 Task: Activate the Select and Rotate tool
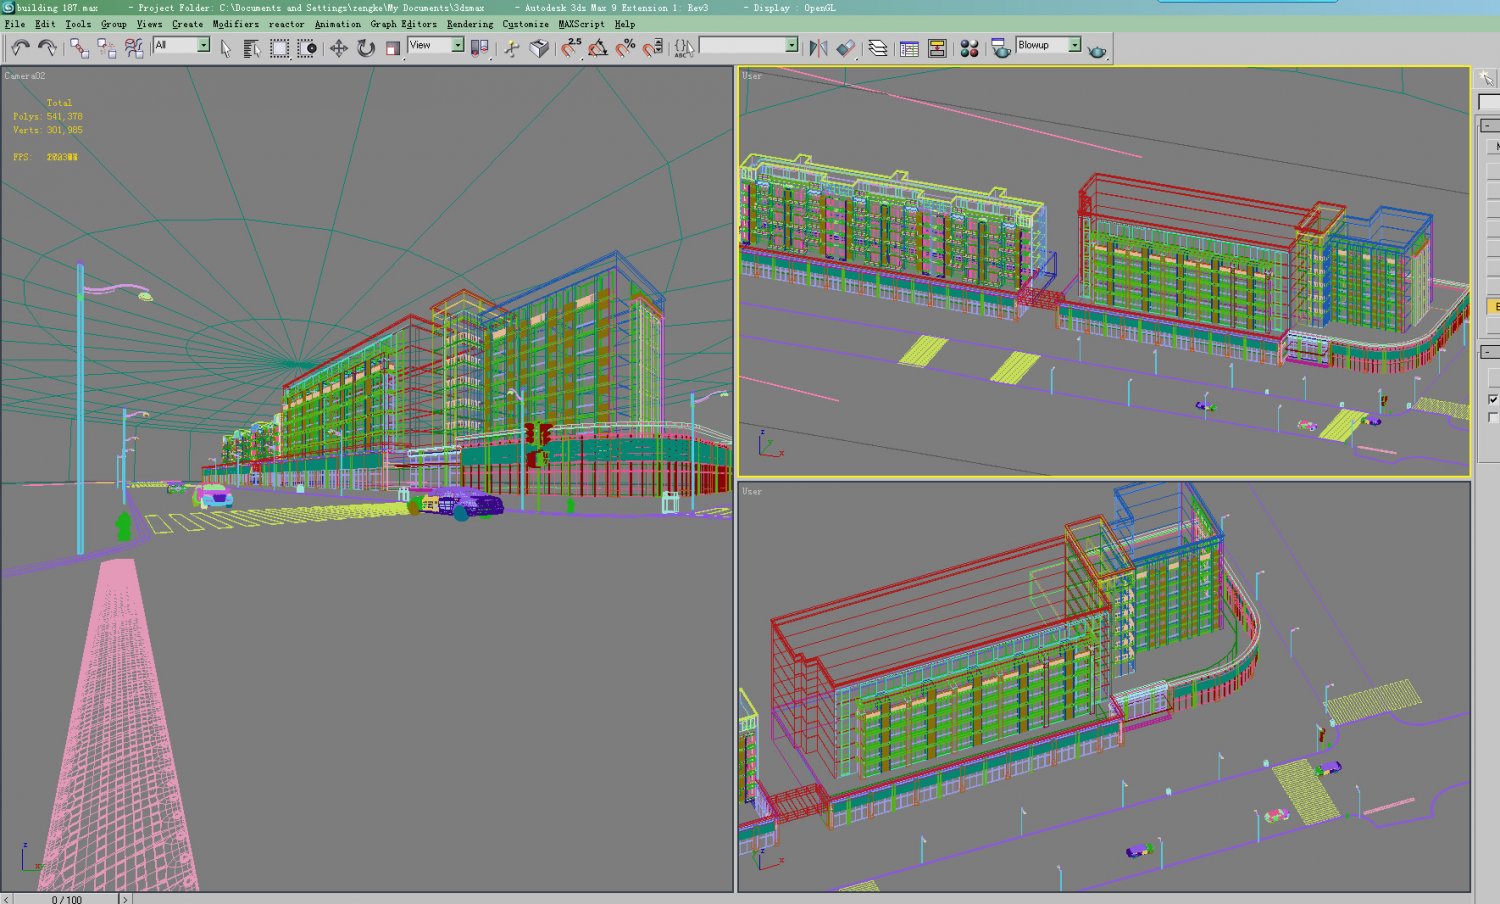click(366, 48)
